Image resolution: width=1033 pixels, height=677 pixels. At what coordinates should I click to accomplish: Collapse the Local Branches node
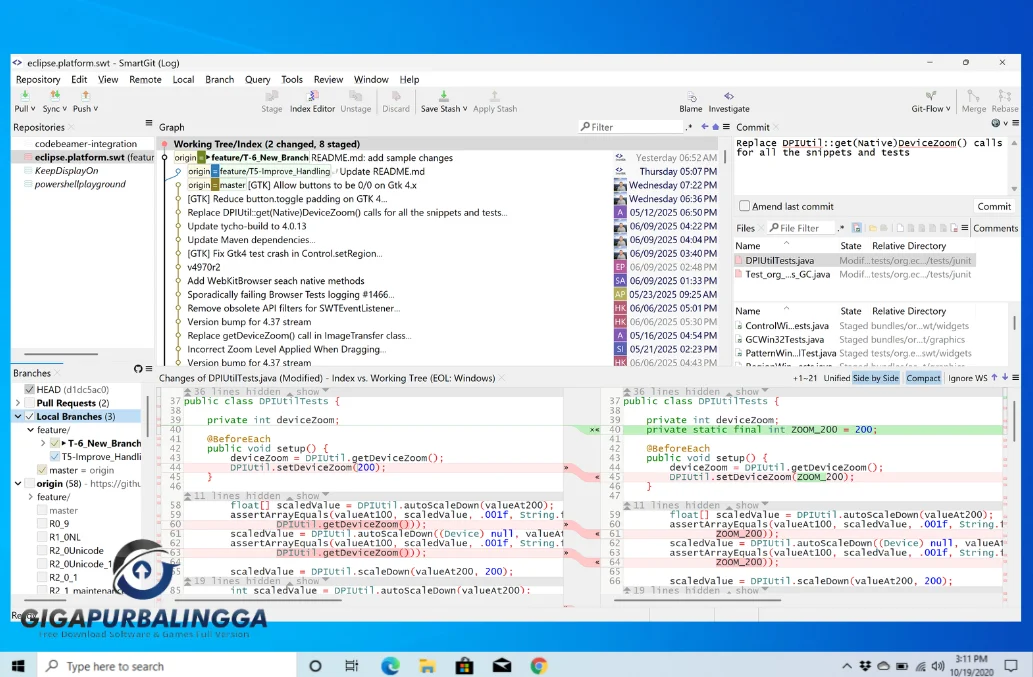tap(18, 416)
